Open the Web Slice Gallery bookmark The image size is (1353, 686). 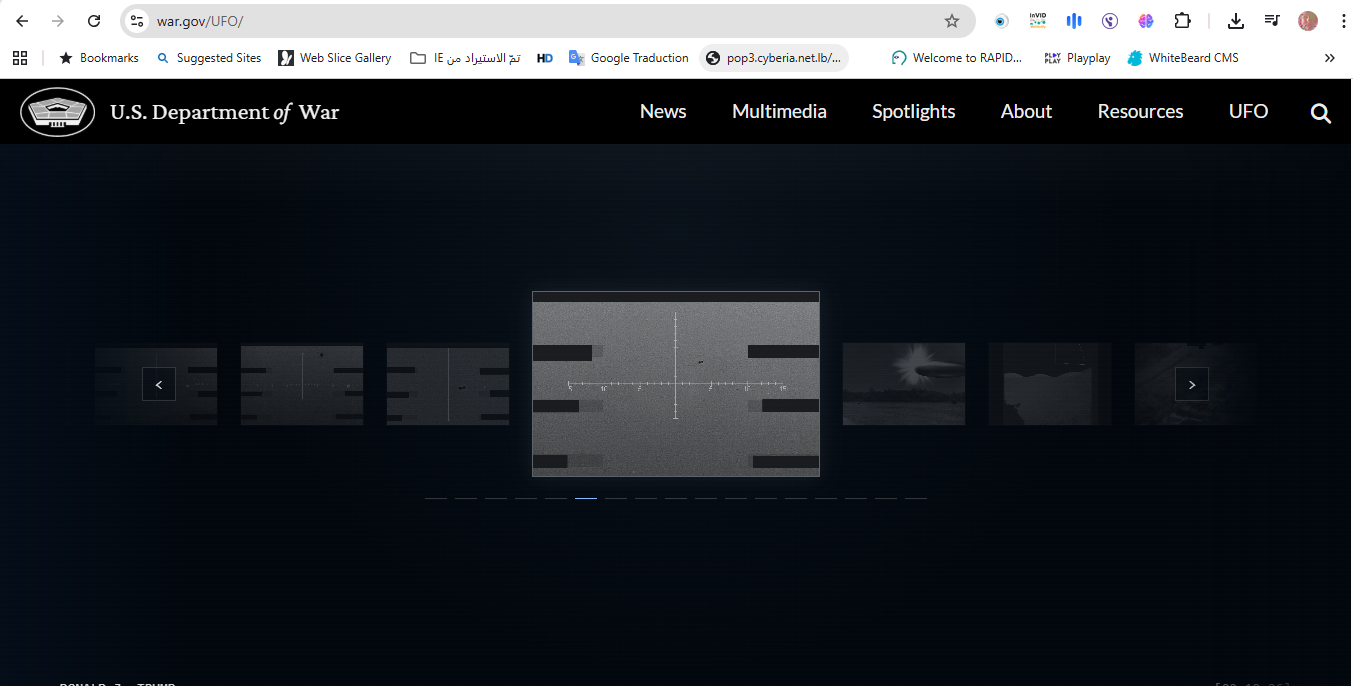coord(335,58)
